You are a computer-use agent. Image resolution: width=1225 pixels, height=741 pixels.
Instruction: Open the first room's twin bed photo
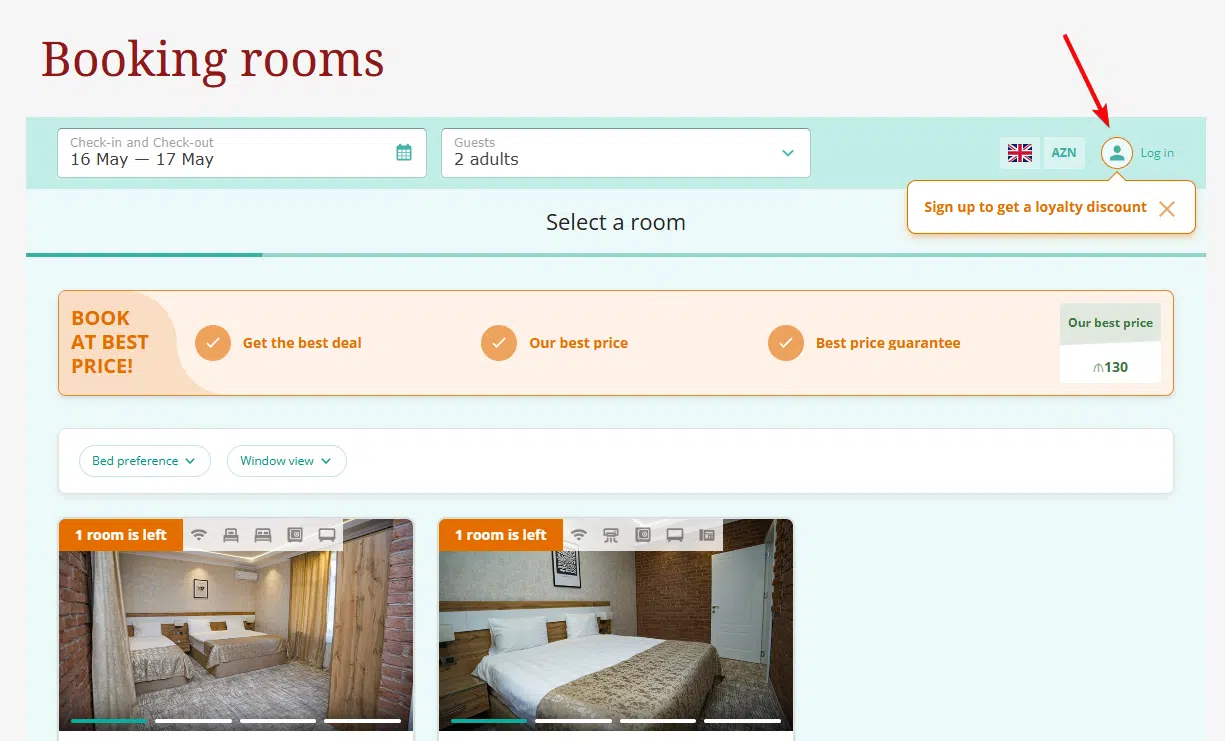236,624
